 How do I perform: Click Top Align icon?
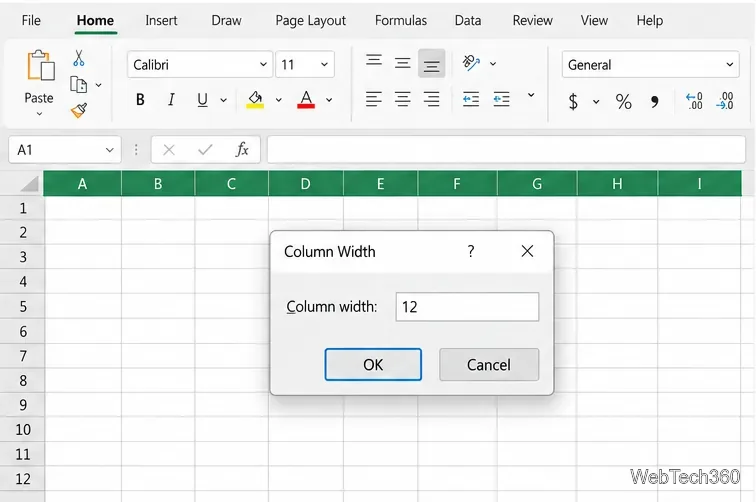(x=374, y=61)
